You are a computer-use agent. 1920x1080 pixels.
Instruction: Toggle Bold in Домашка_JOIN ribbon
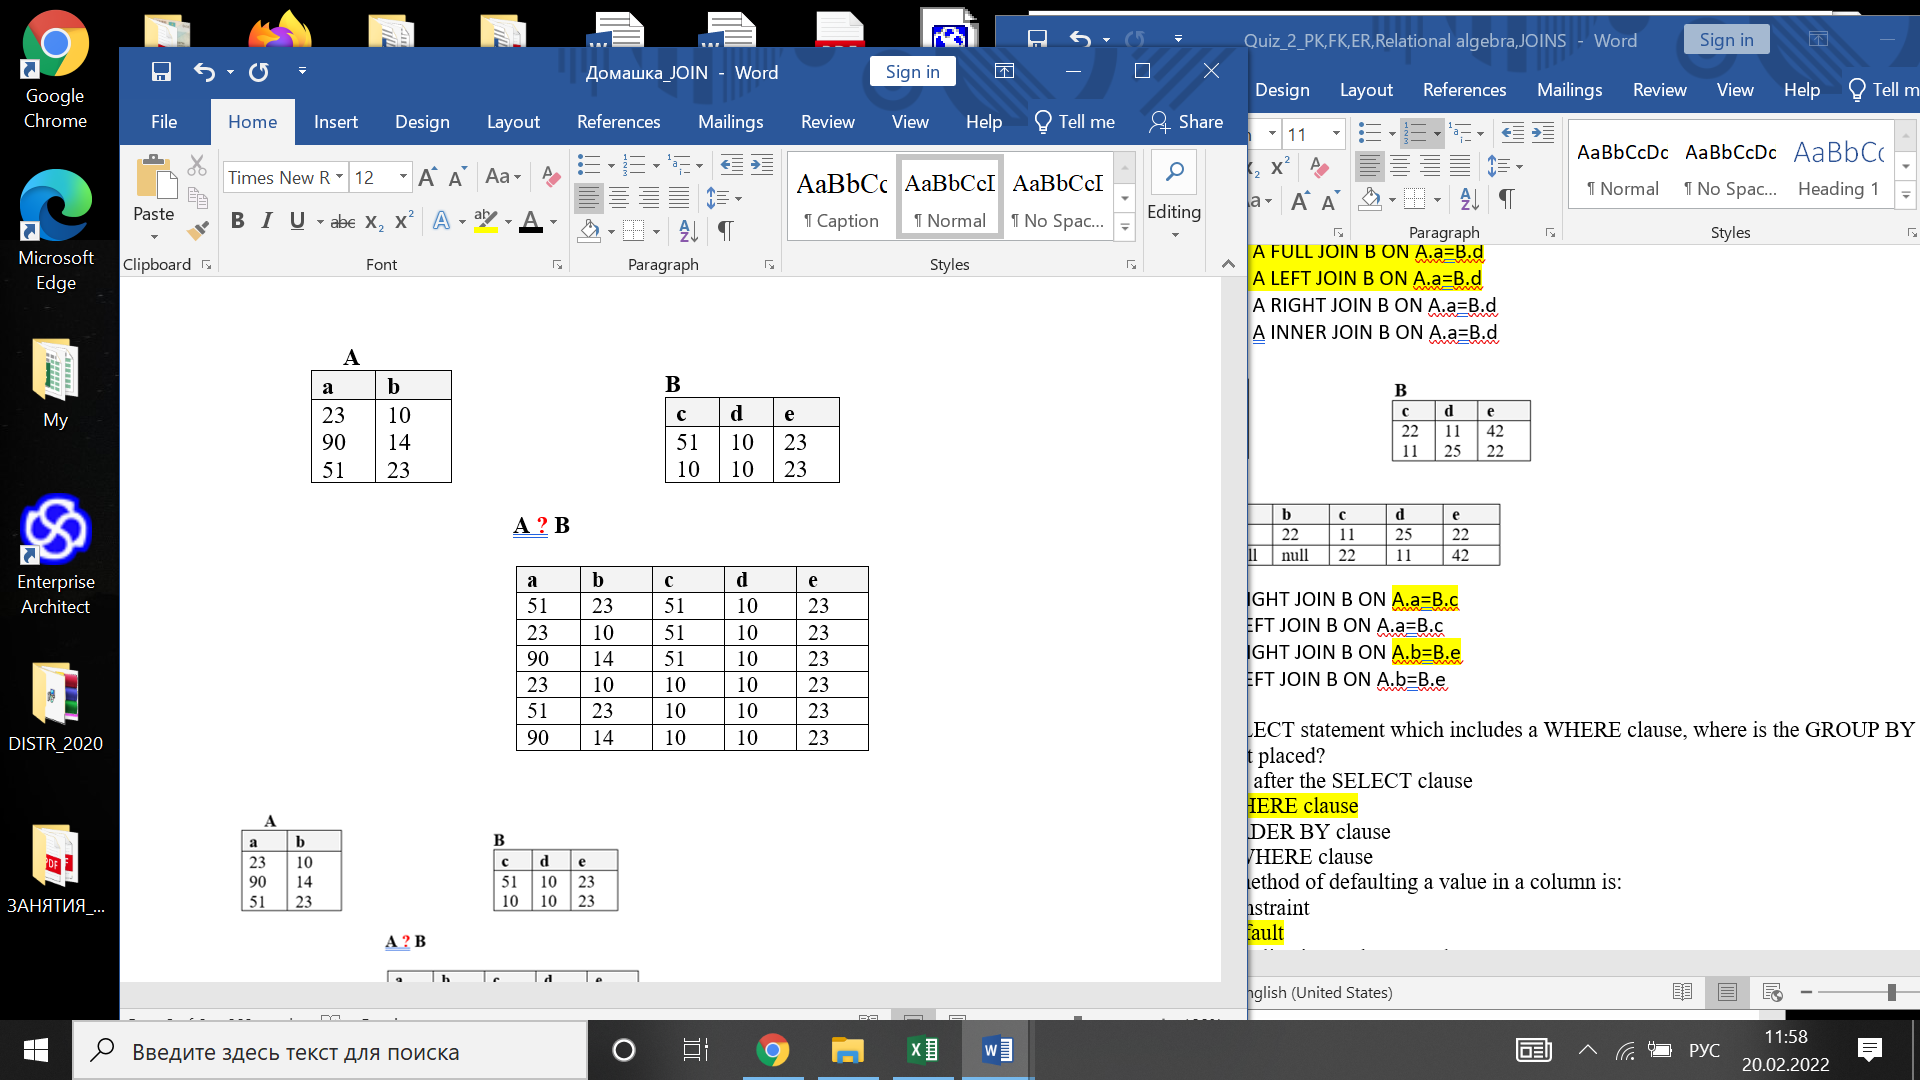[237, 221]
